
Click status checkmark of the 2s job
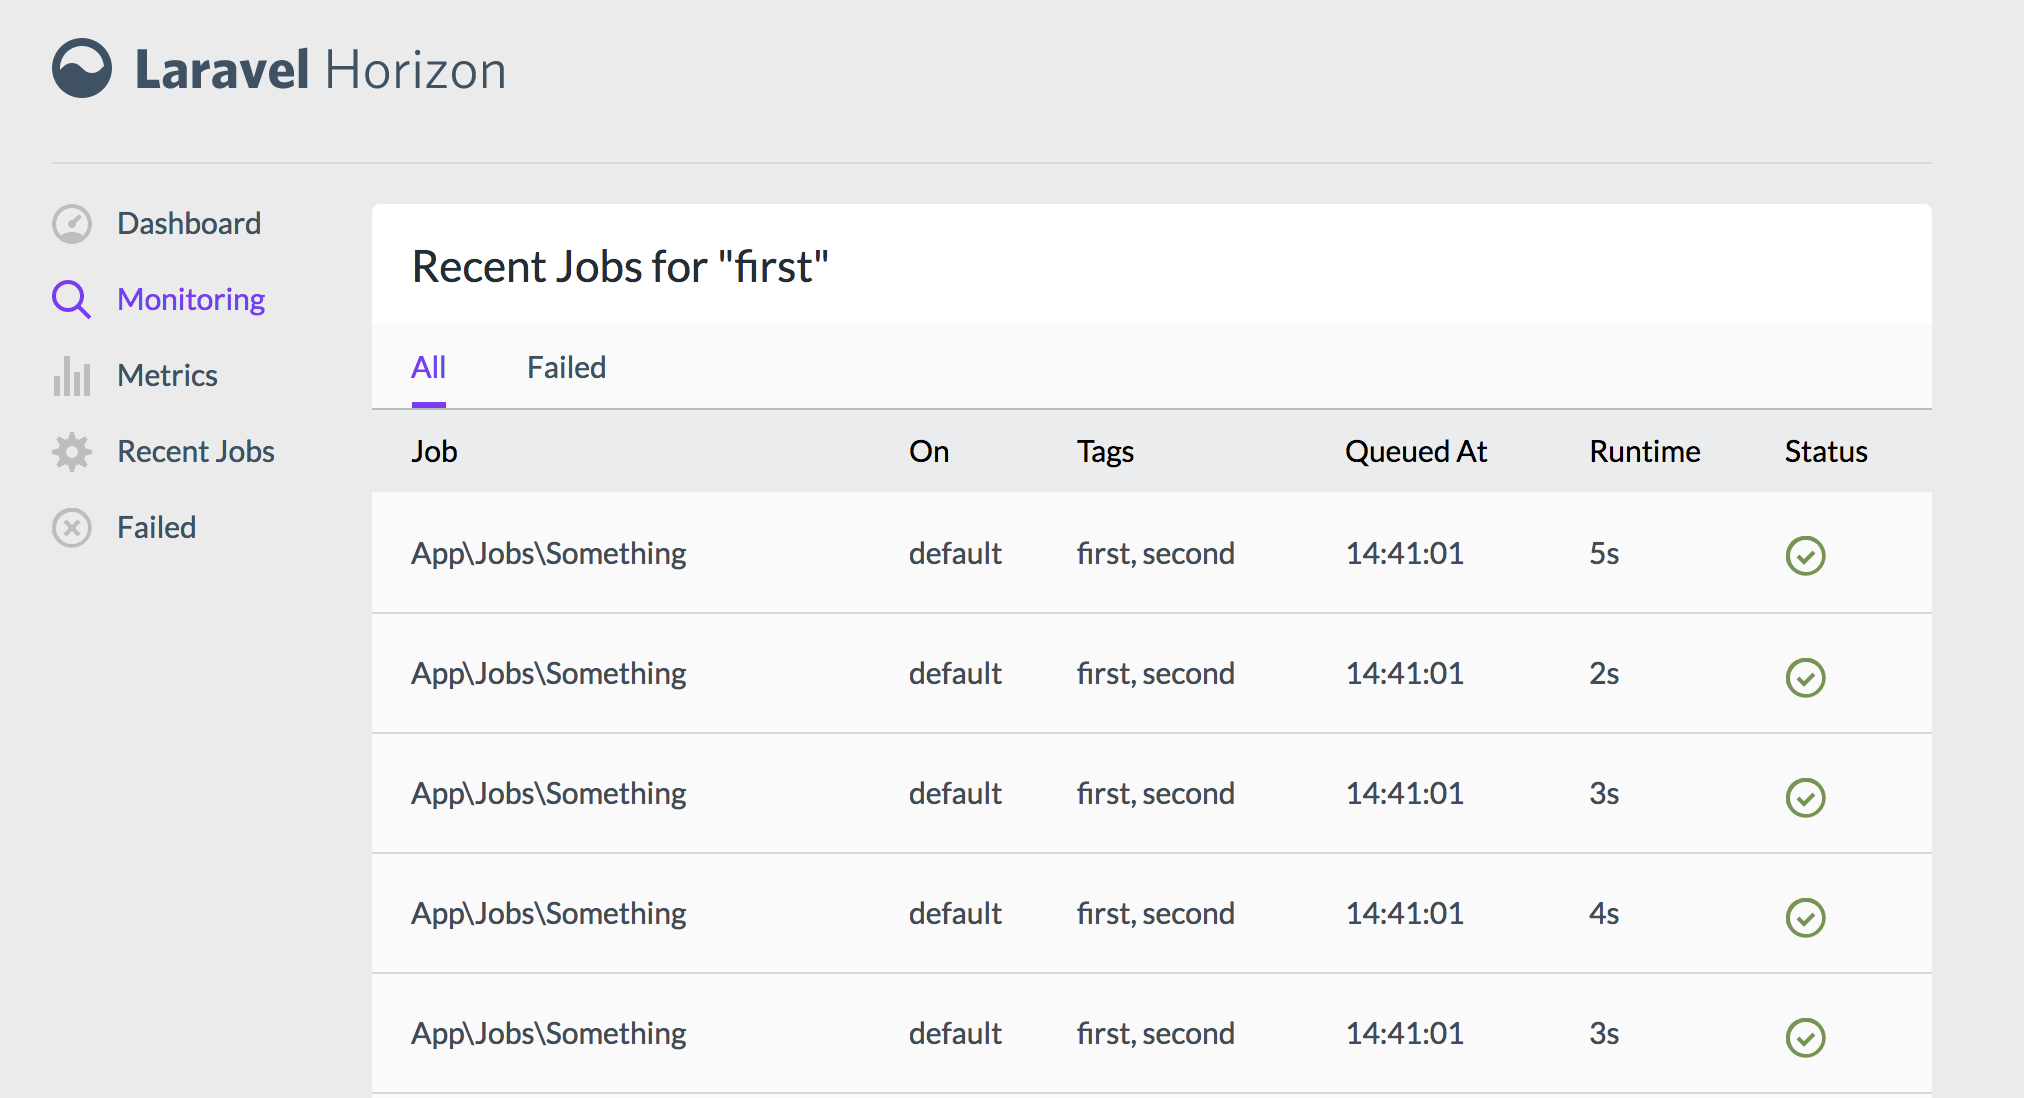1805,677
